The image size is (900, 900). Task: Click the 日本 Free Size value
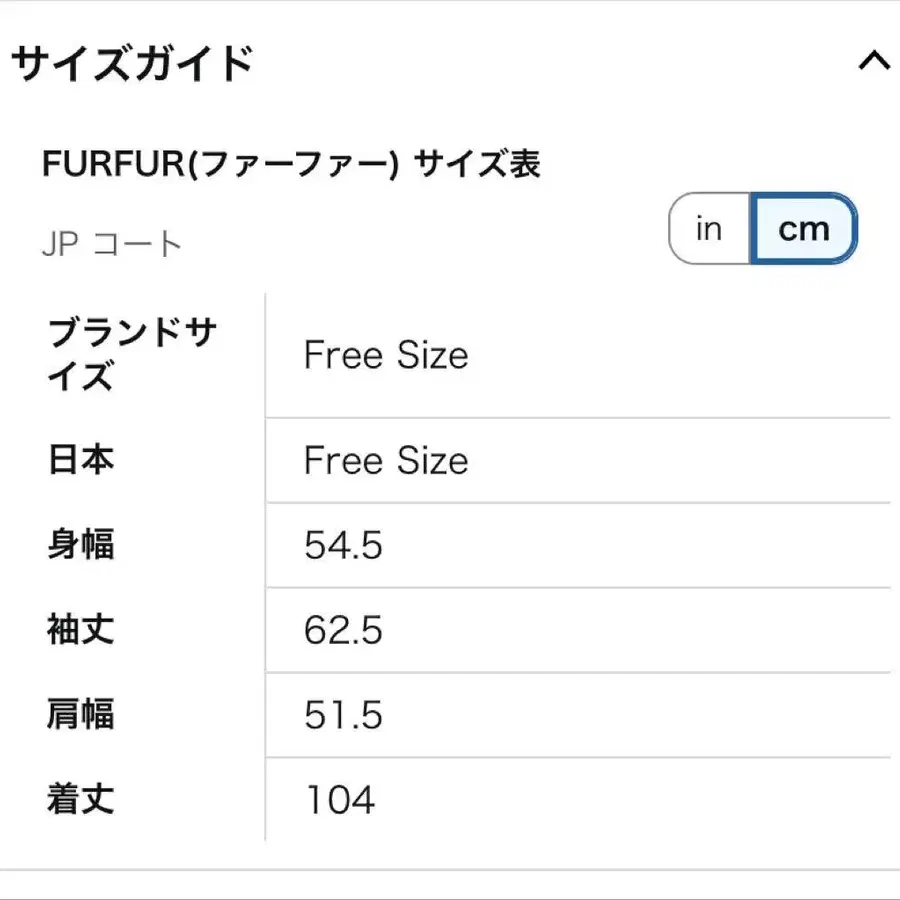coord(386,461)
